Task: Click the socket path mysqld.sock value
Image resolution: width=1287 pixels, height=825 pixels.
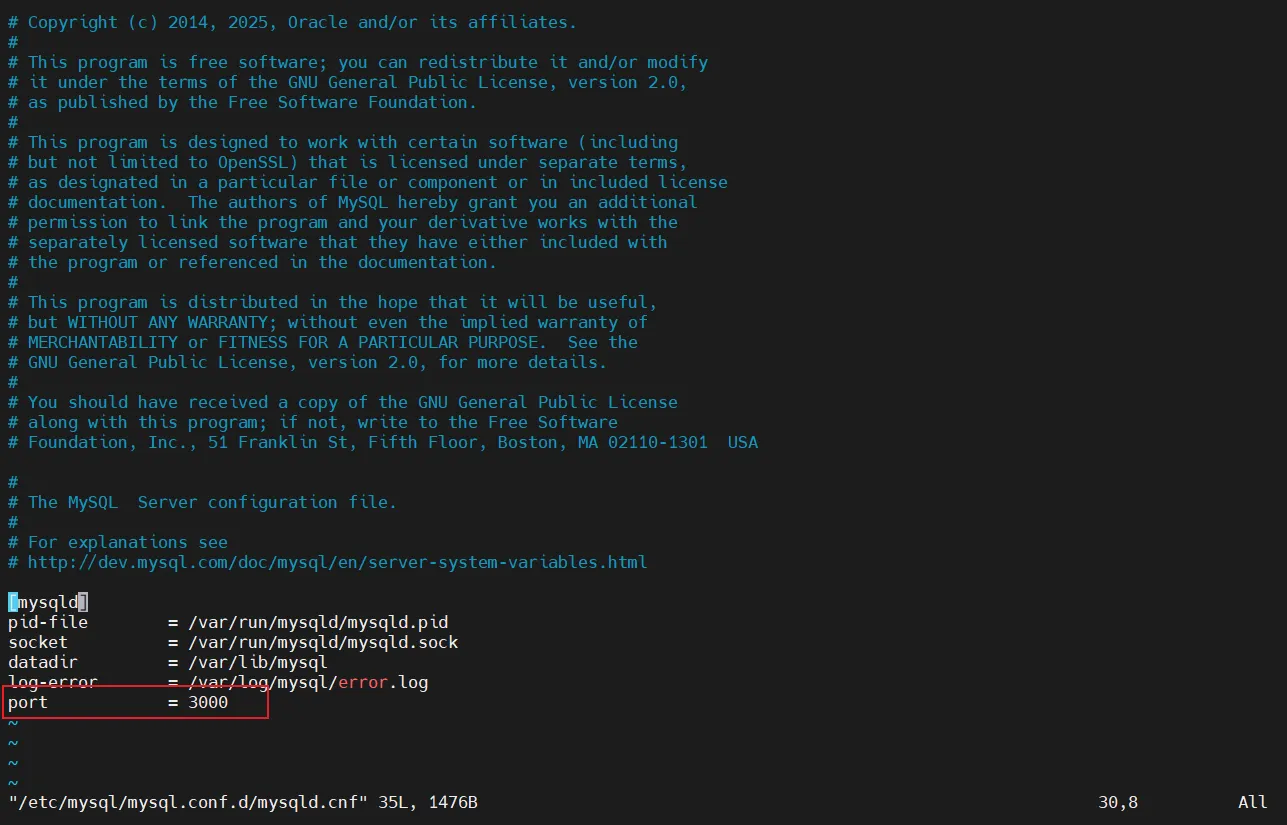Action: click(323, 642)
